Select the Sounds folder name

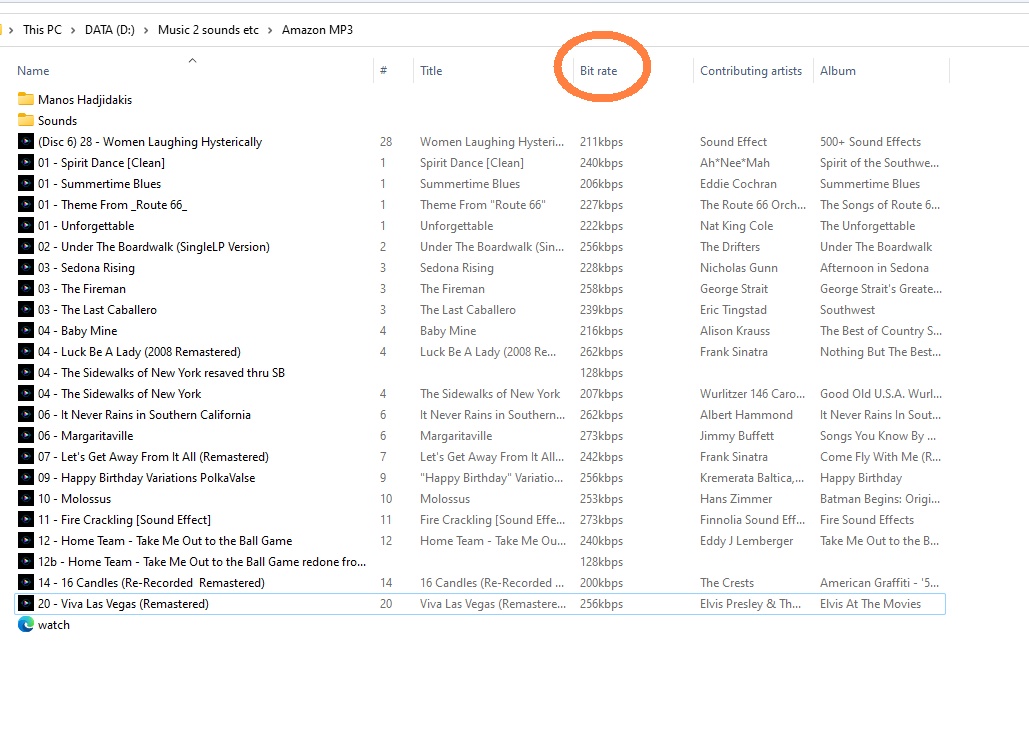click(57, 121)
